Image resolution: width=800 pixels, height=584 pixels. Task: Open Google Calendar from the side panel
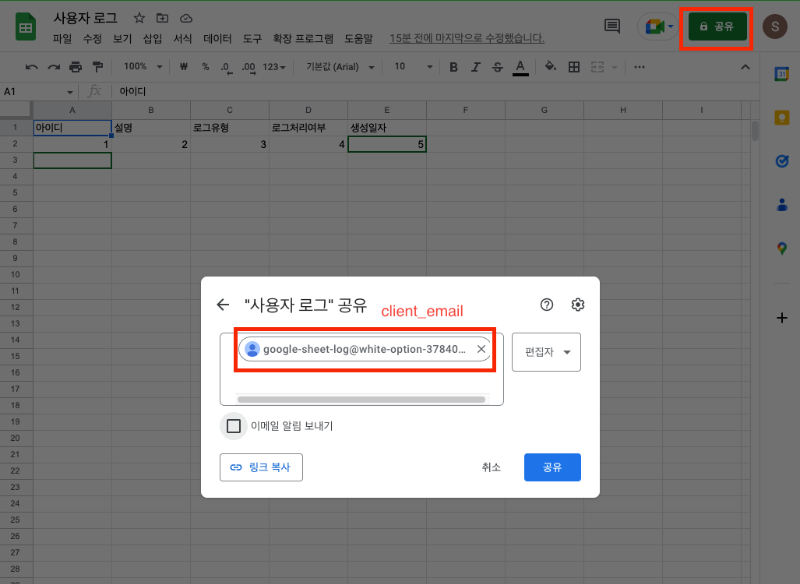click(781, 73)
